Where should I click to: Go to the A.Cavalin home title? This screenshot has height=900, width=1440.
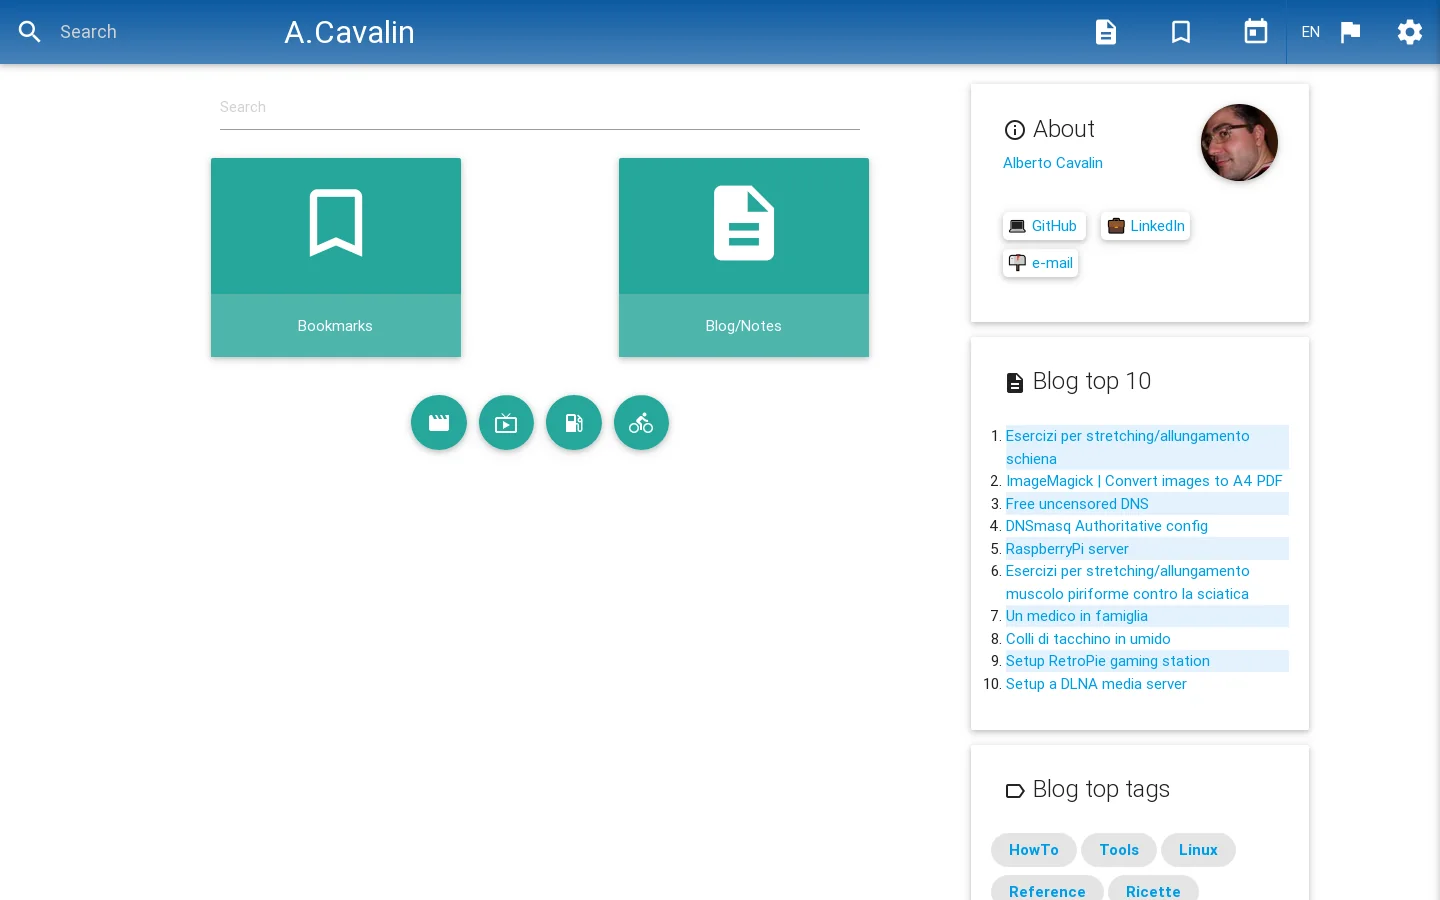(x=350, y=32)
